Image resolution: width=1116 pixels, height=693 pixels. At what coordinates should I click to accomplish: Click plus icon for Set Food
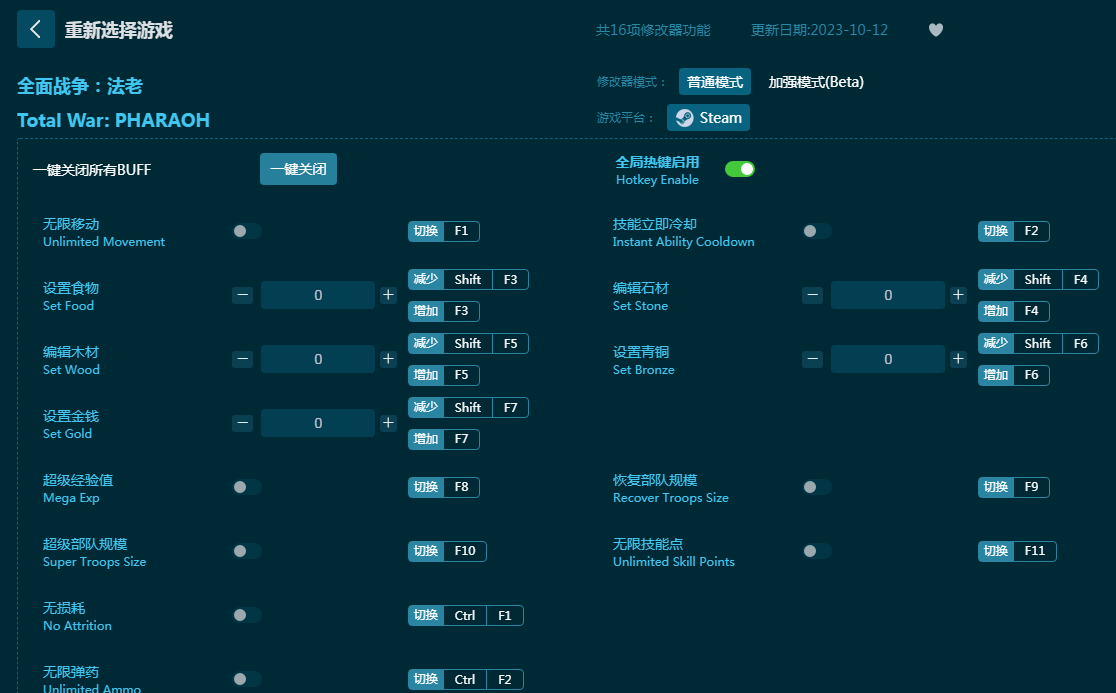pos(388,295)
